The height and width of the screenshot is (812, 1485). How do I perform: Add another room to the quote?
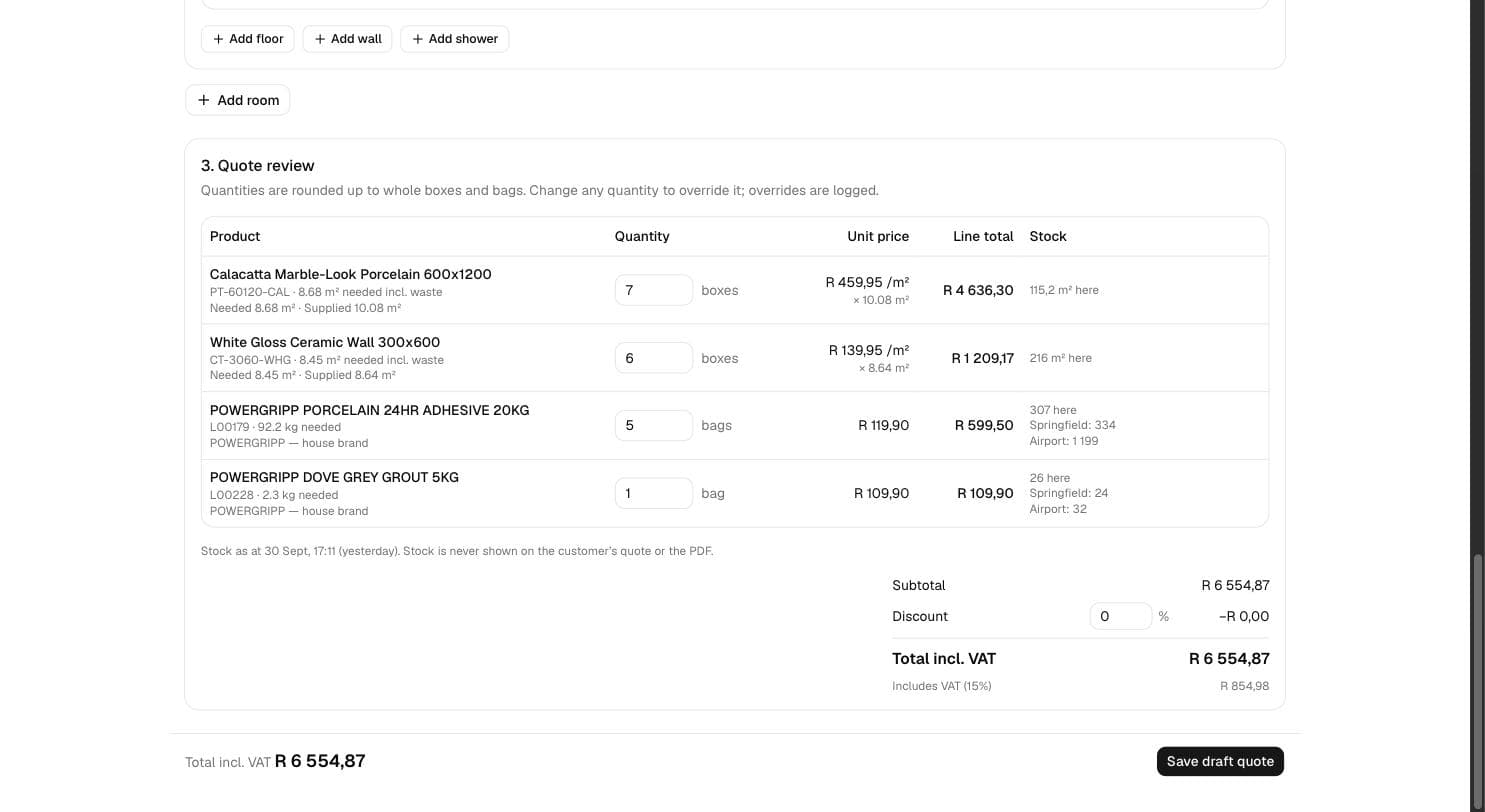tap(238, 100)
